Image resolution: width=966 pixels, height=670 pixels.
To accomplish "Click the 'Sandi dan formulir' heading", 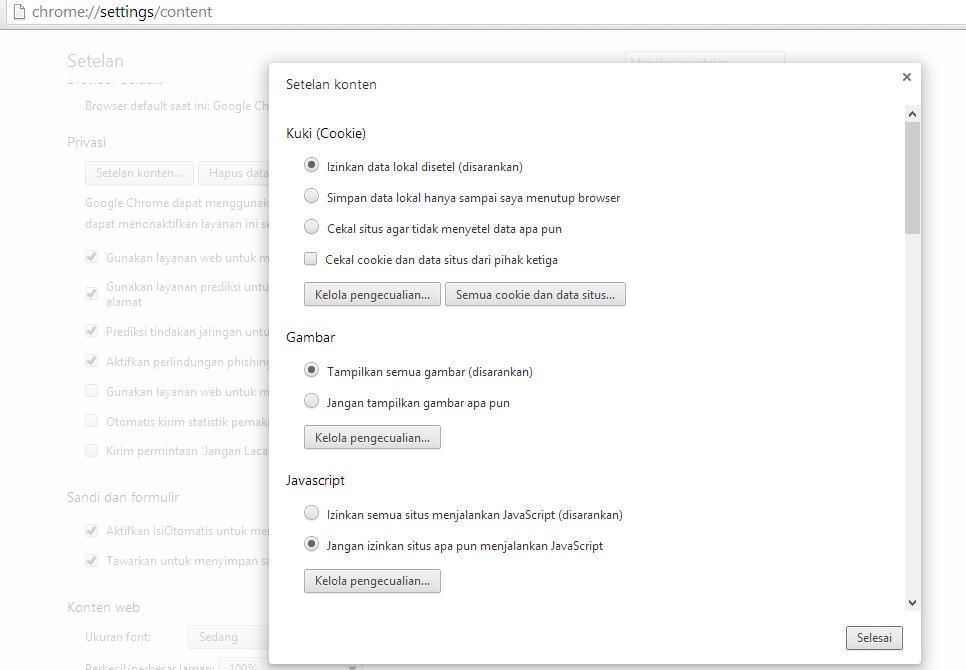I will click(123, 497).
